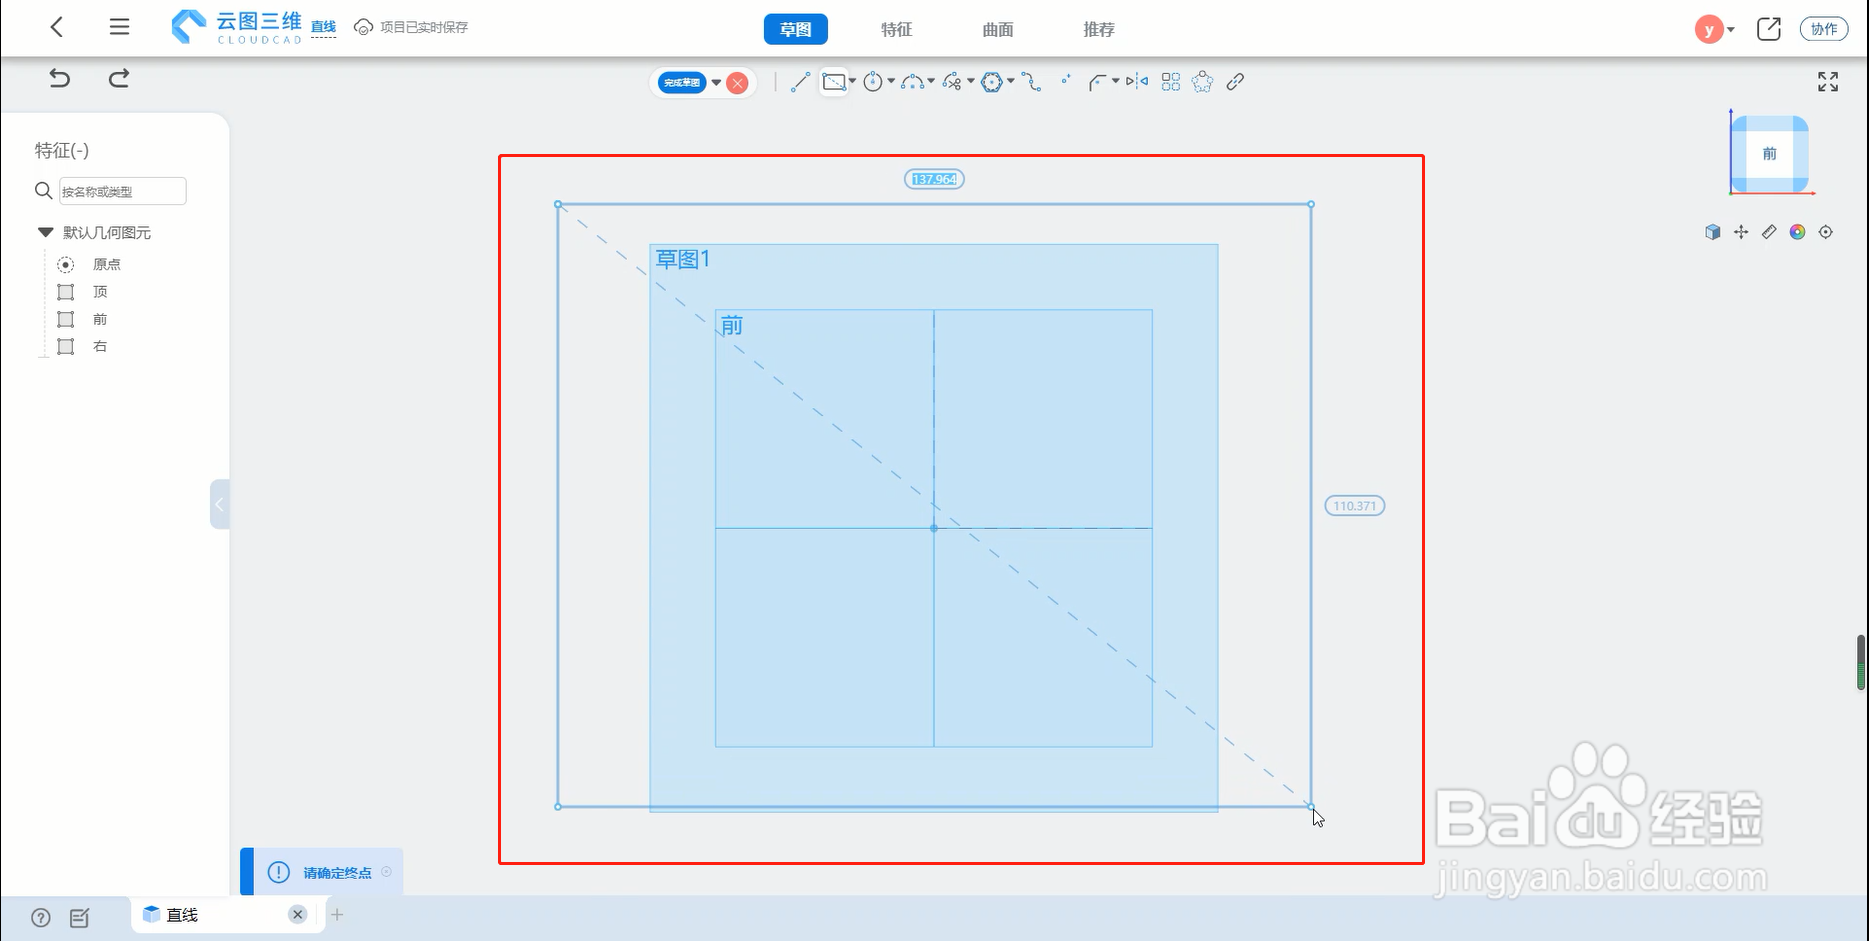Select 右 plane in the feature tree
The height and width of the screenshot is (941, 1869).
100,346
